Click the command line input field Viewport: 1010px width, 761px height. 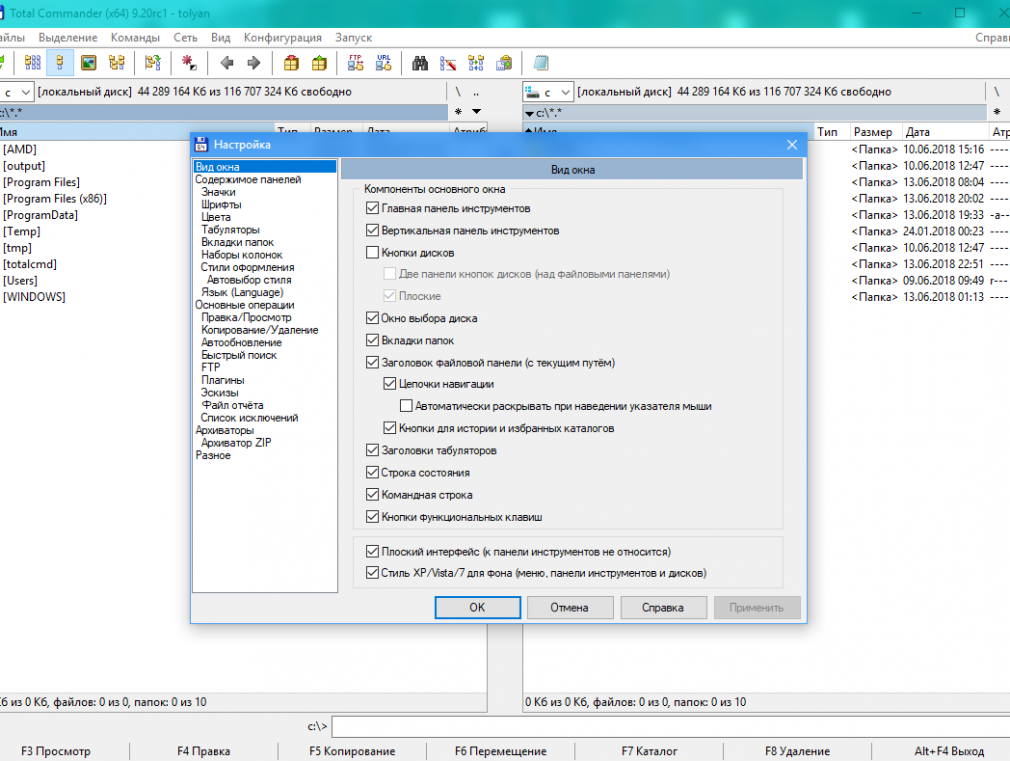pyautogui.click(x=671, y=726)
